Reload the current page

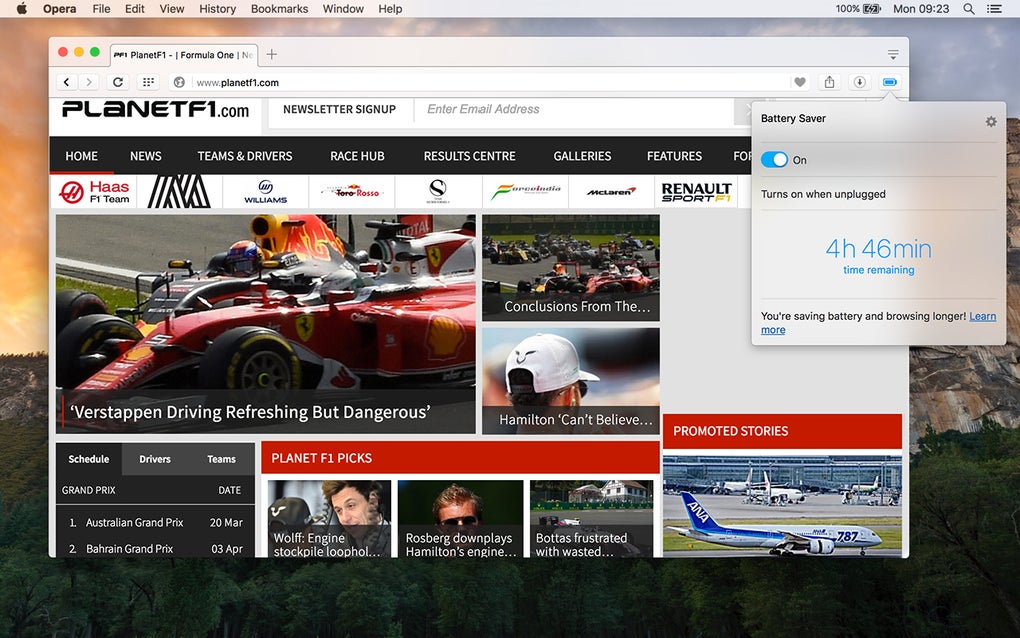click(x=118, y=82)
